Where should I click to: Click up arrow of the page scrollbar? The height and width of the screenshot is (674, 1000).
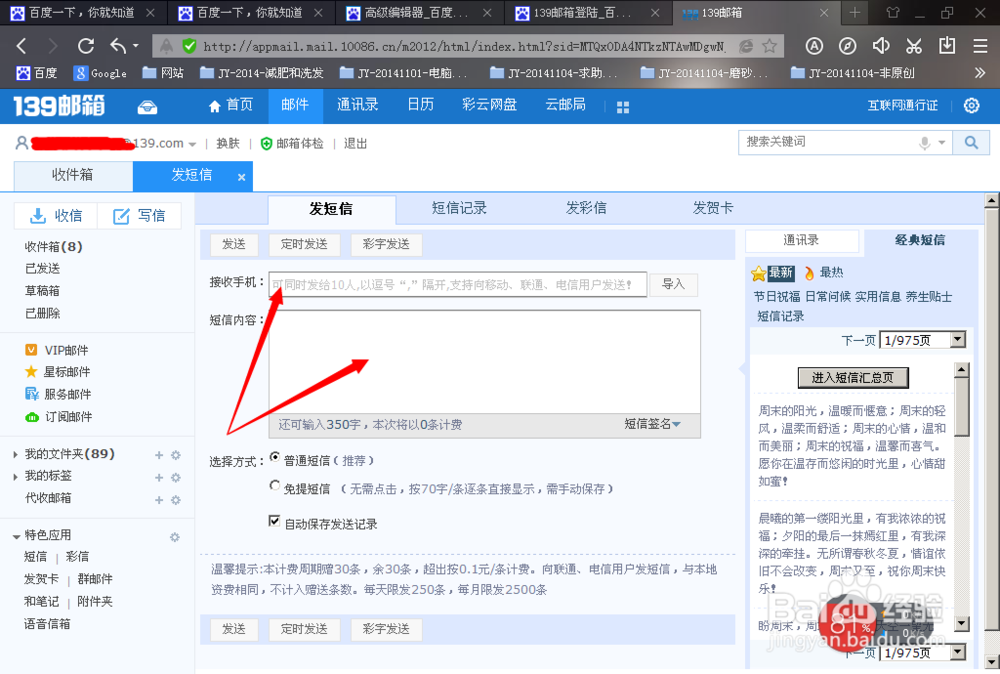tap(991, 201)
